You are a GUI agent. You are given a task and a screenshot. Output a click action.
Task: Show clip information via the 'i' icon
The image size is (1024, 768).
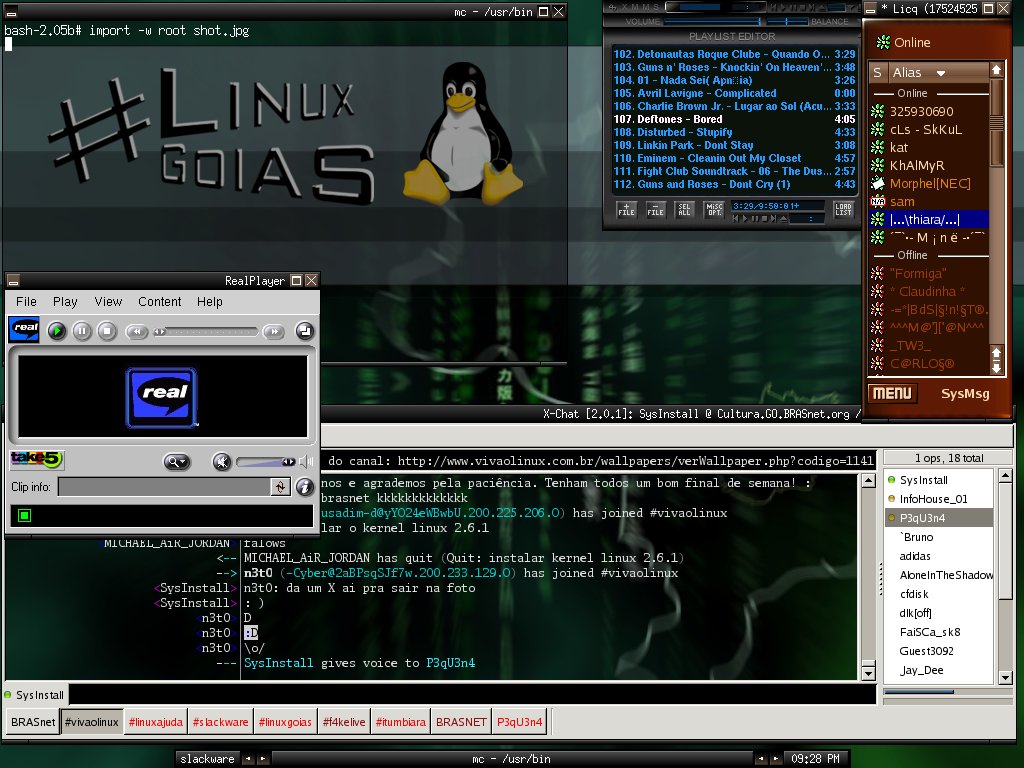304,487
